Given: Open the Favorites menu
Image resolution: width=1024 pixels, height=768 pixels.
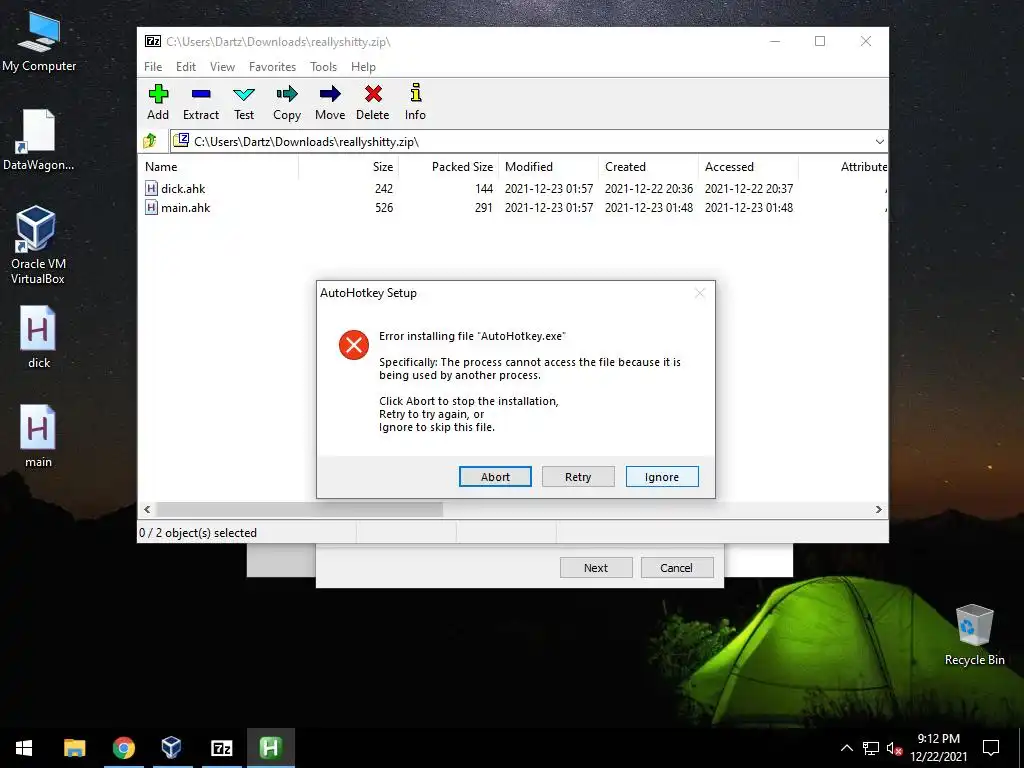Looking at the screenshot, I should (x=272, y=67).
